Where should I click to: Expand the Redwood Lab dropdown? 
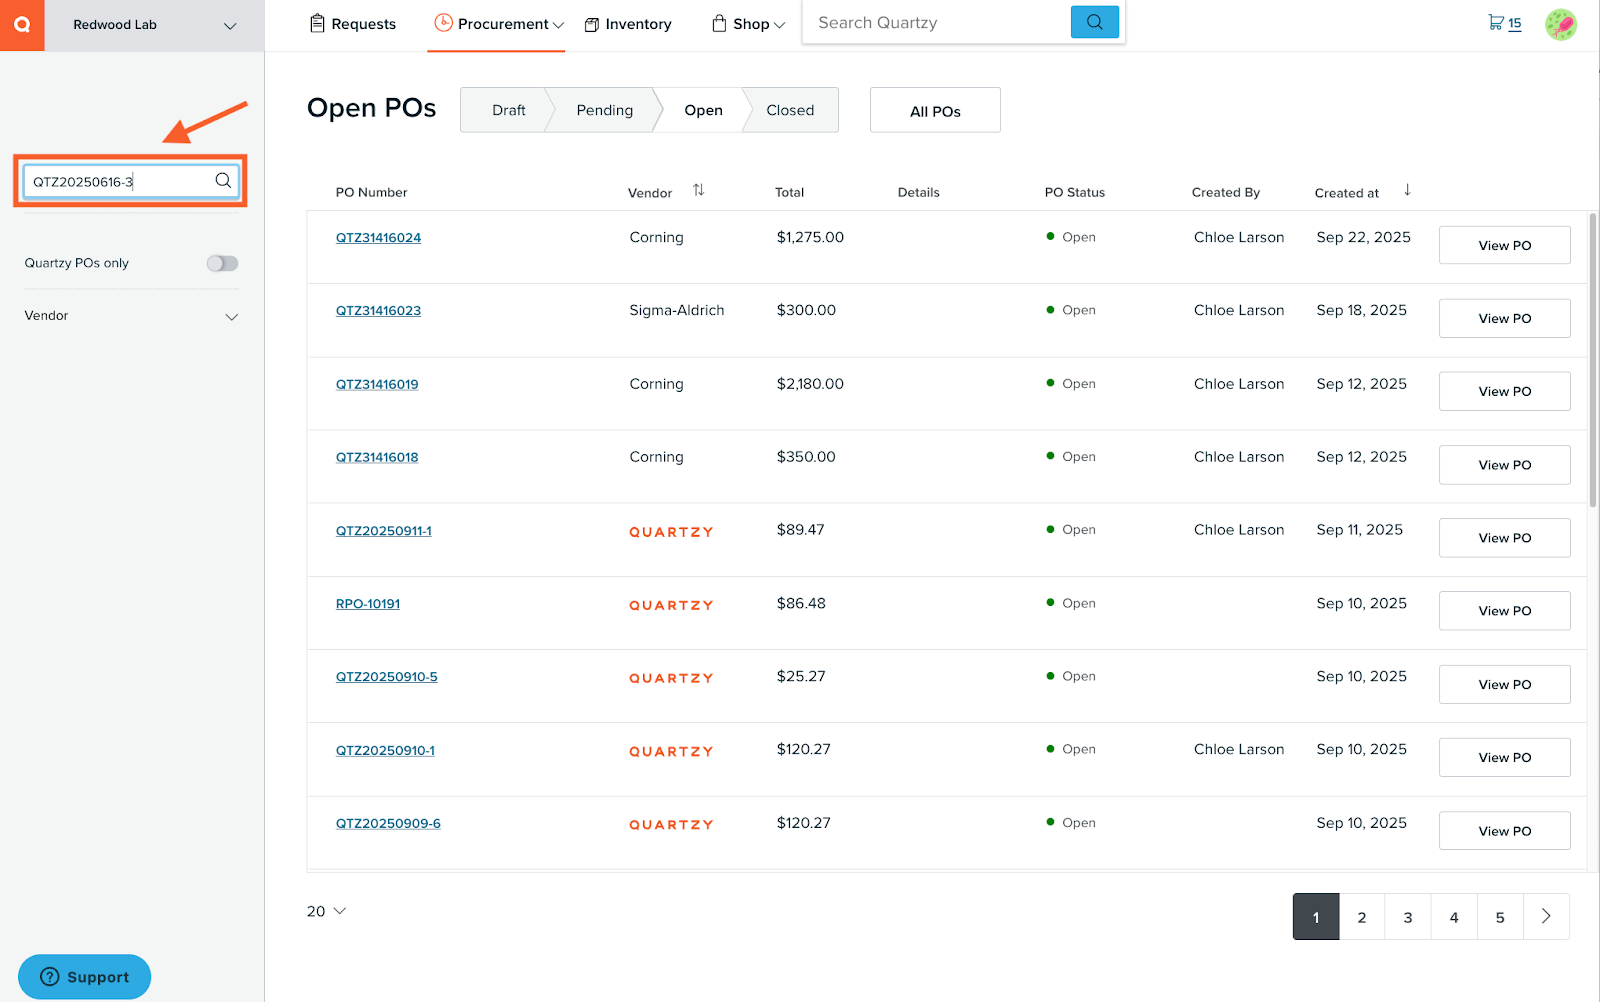coord(231,25)
